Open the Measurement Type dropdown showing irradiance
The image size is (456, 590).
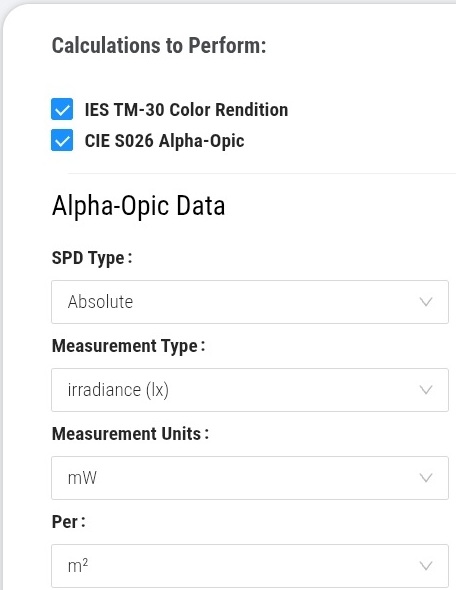pyautogui.click(x=250, y=390)
